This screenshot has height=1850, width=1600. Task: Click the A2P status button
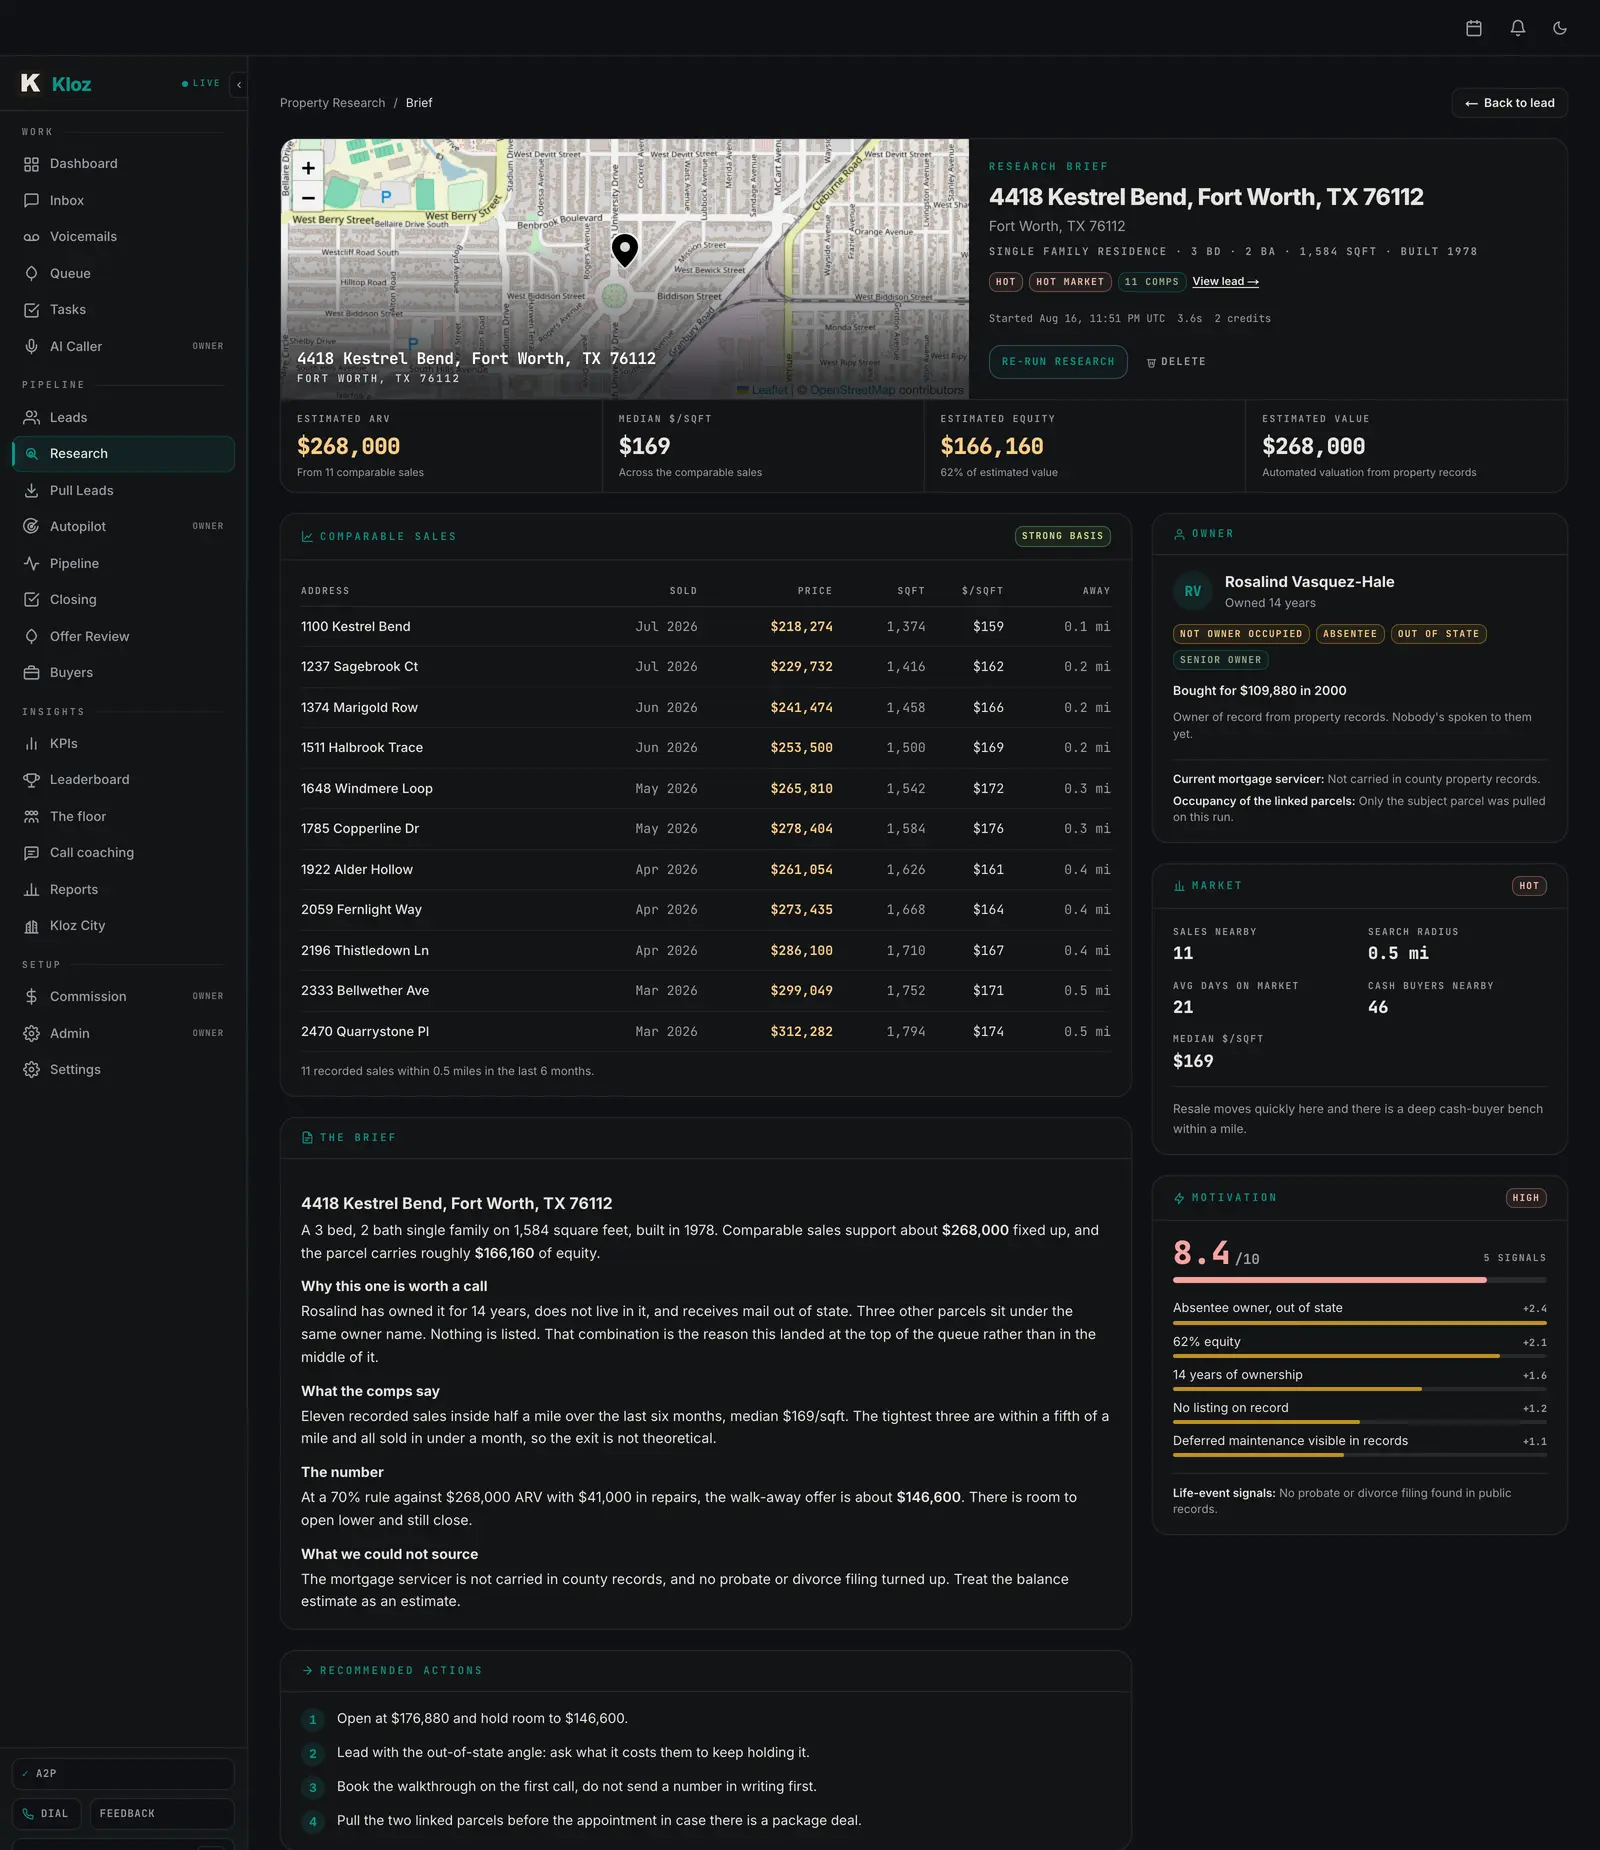pyautogui.click(x=123, y=1773)
